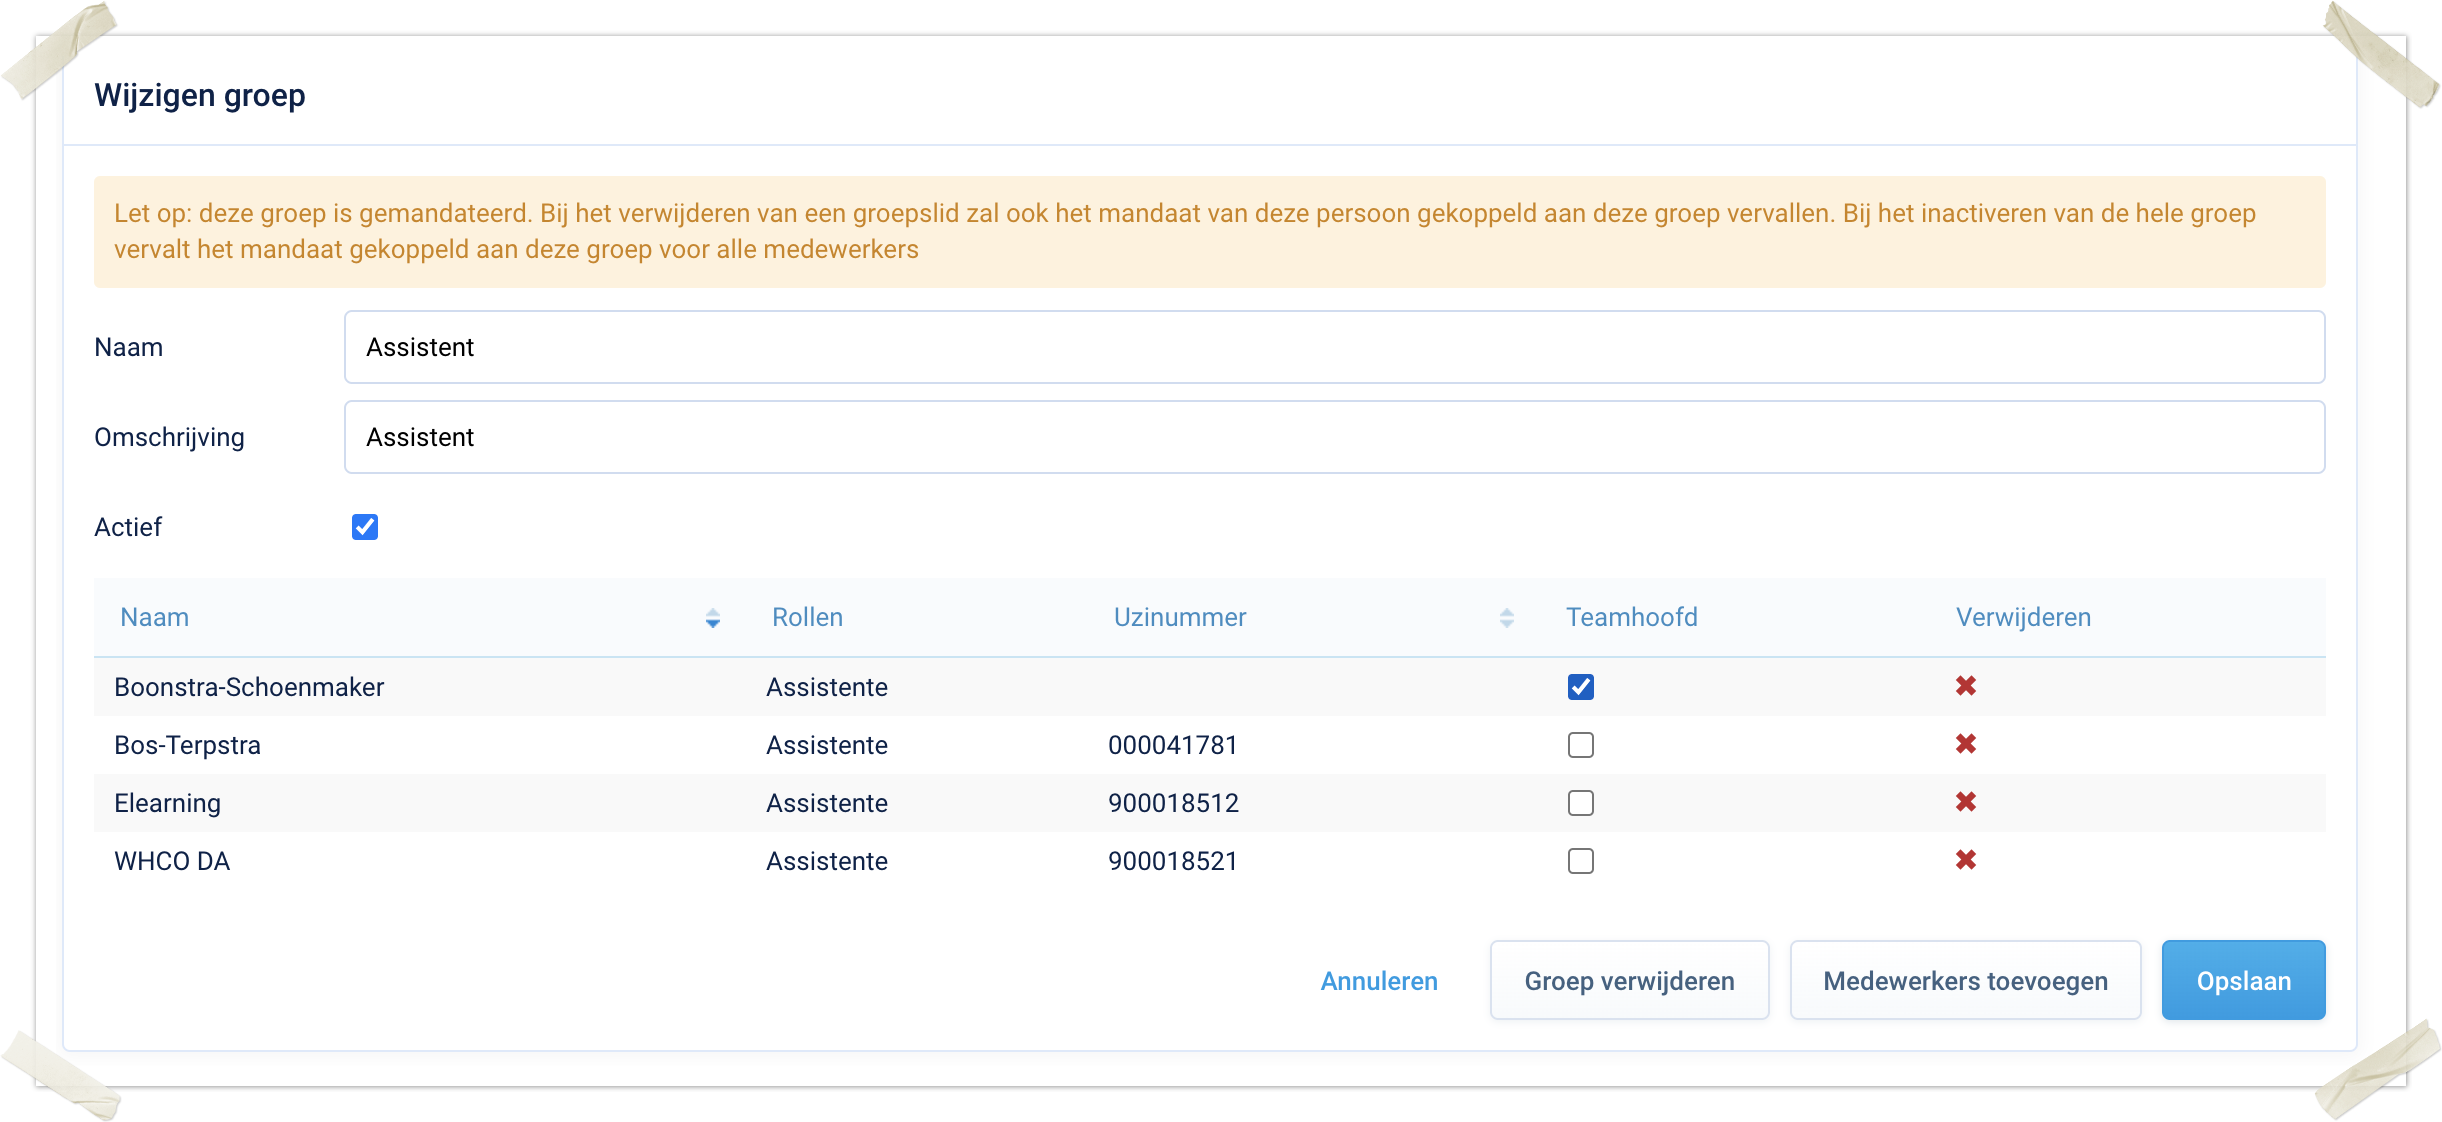The width and height of the screenshot is (2442, 1122).
Task: Click Groep verwijderen button
Action: point(1628,980)
